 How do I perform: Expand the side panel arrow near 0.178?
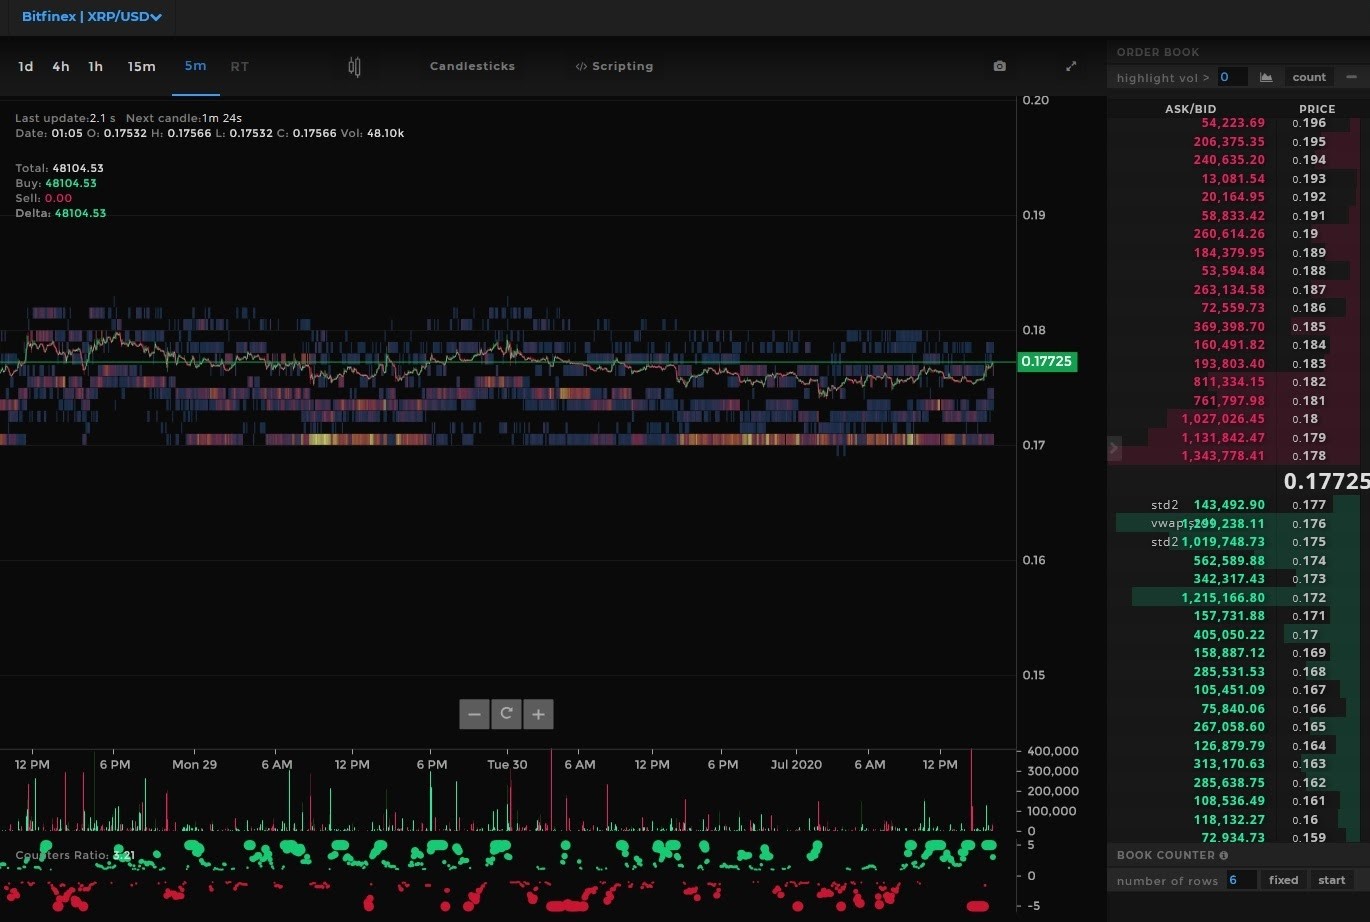[1114, 449]
